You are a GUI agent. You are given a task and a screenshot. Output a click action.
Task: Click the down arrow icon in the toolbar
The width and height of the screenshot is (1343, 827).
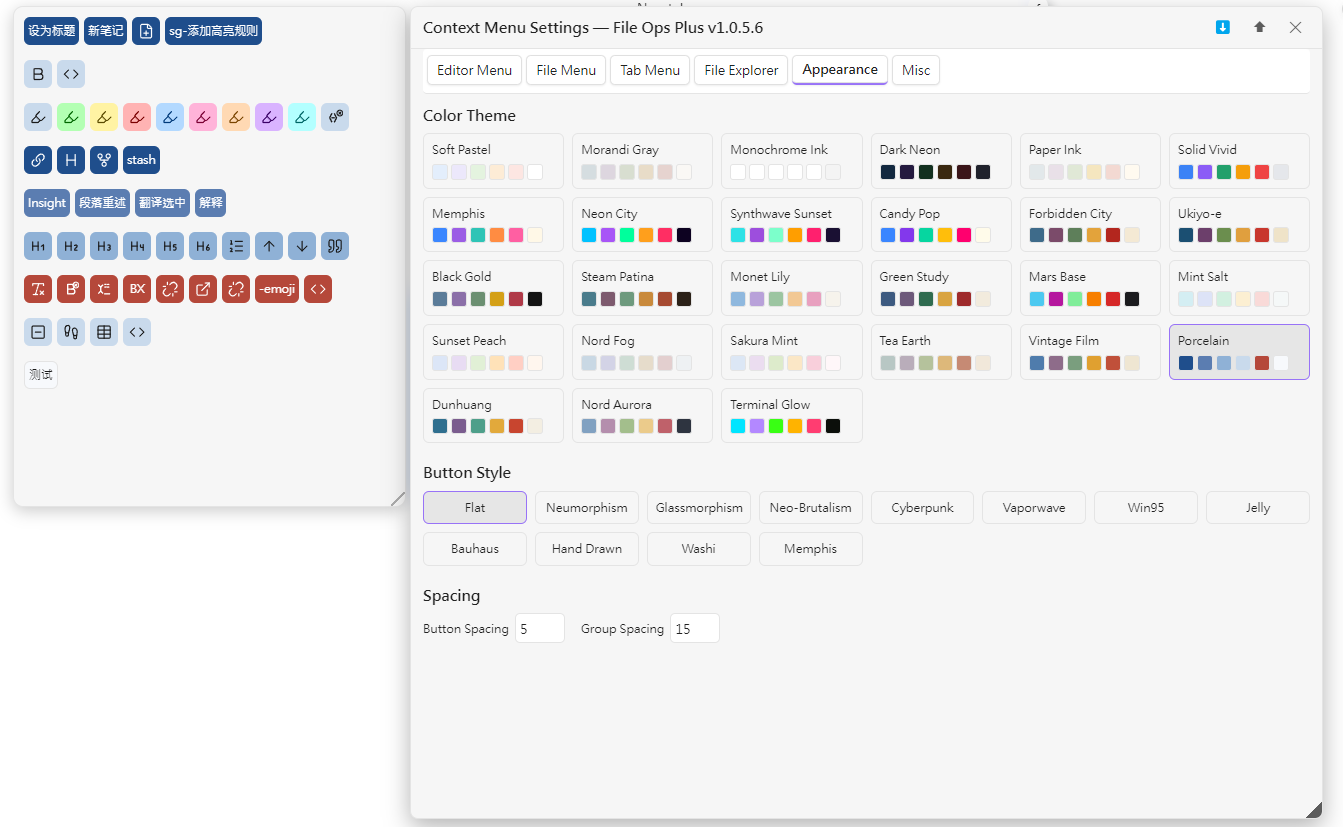click(302, 246)
